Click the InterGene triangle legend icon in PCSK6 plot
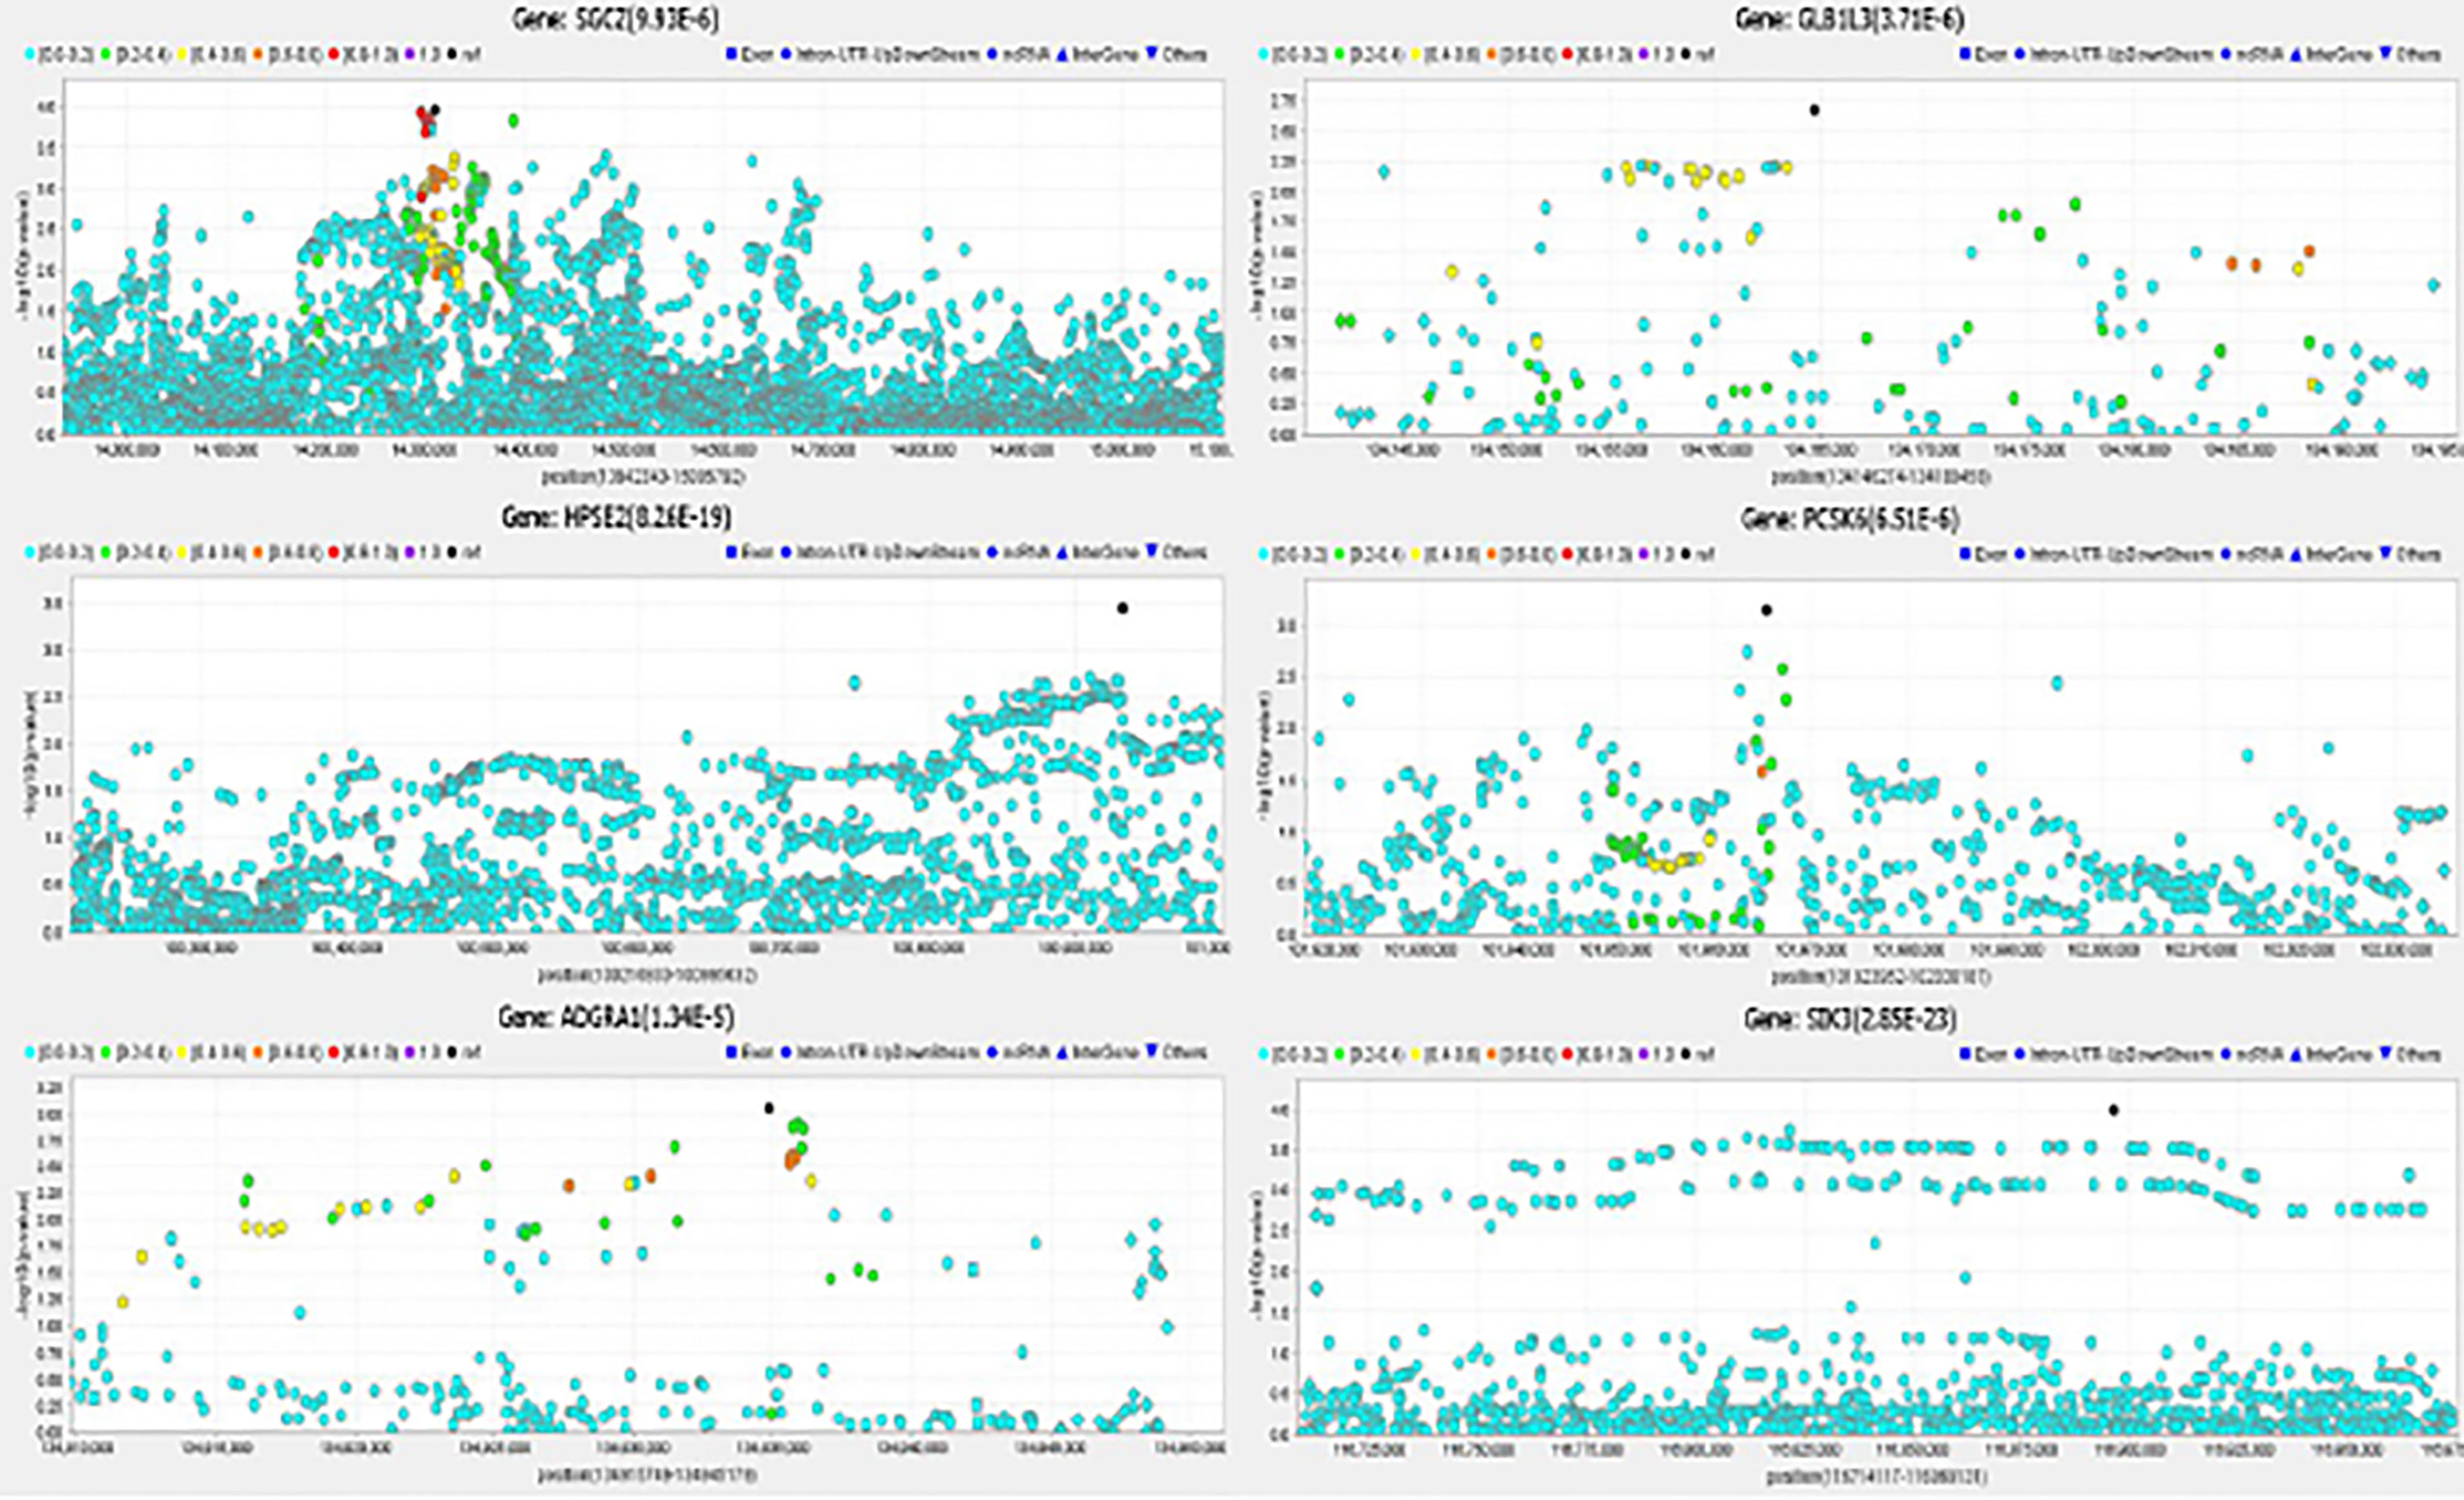2464x1500 pixels. pyautogui.click(x=2296, y=552)
